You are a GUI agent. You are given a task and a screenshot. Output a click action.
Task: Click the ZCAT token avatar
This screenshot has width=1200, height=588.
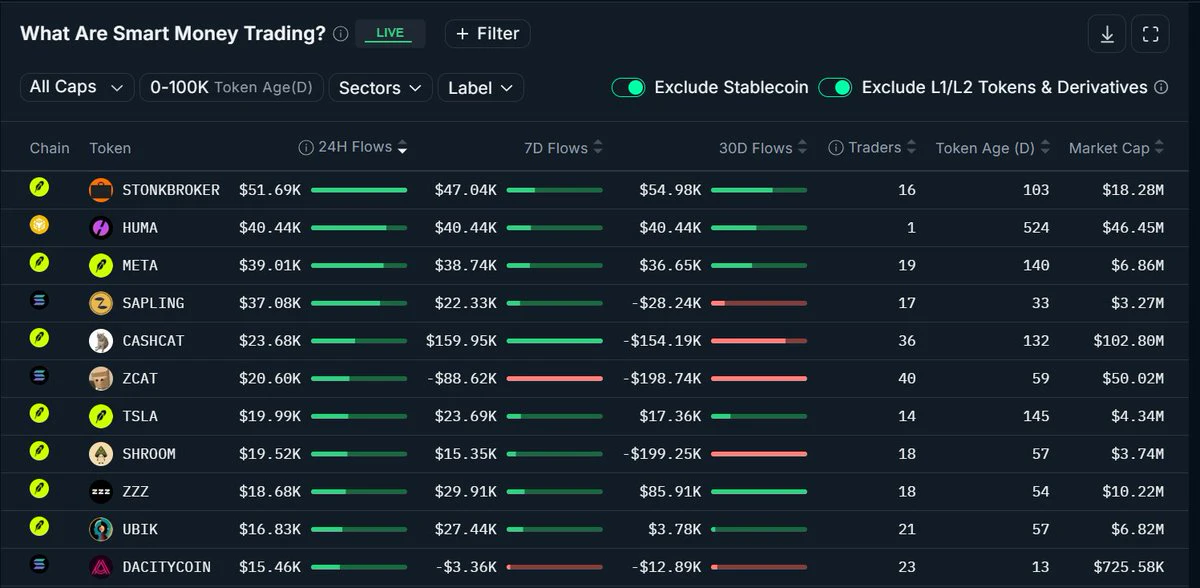coord(100,378)
